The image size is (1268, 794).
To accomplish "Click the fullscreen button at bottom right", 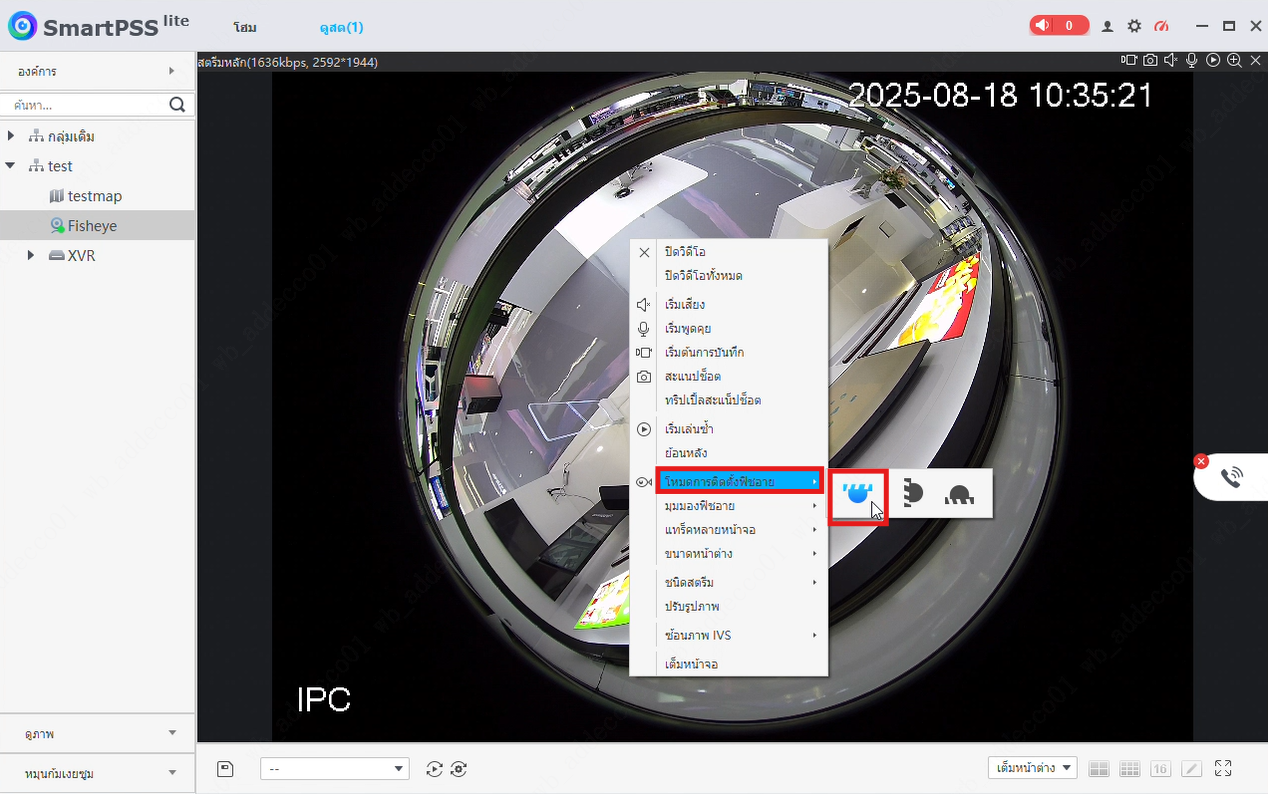I will coord(1222,768).
